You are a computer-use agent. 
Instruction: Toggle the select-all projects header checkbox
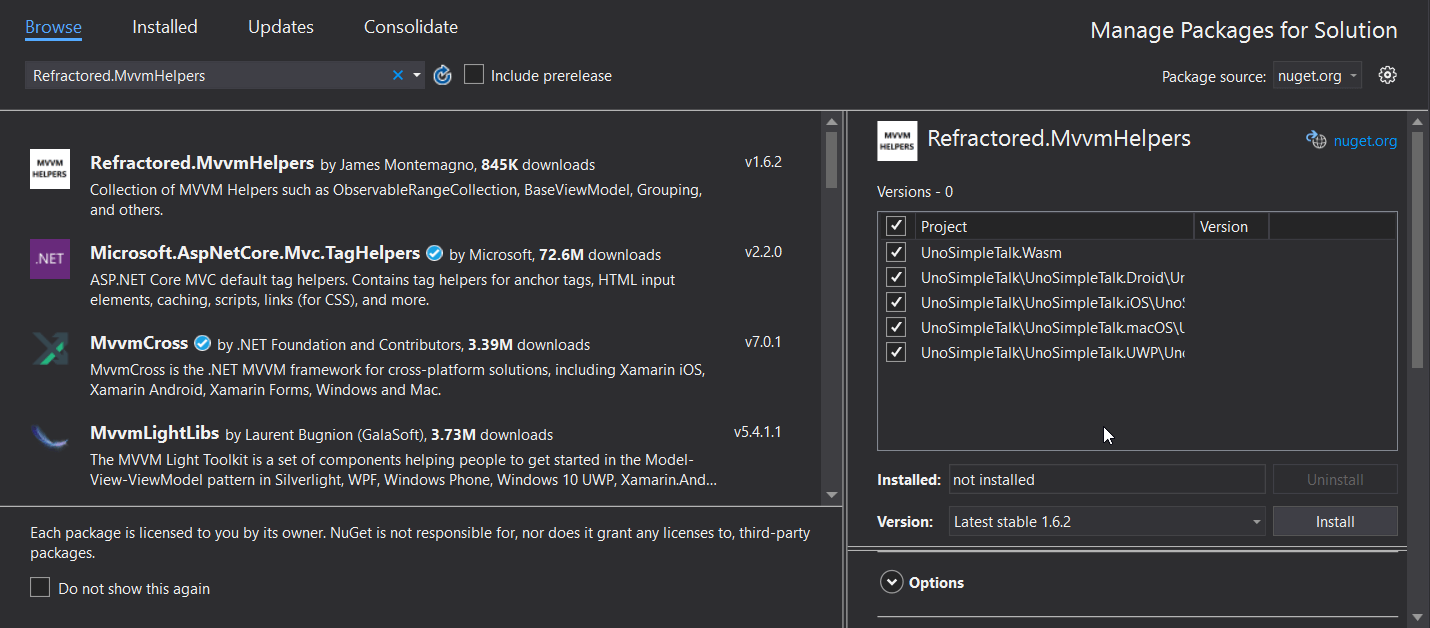click(896, 226)
